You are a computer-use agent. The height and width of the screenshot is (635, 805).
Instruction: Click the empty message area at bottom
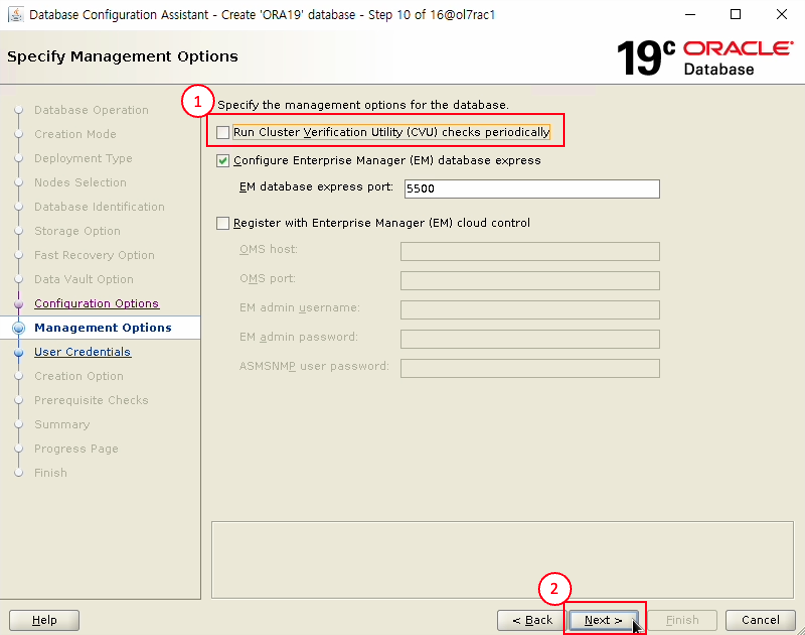pos(502,560)
